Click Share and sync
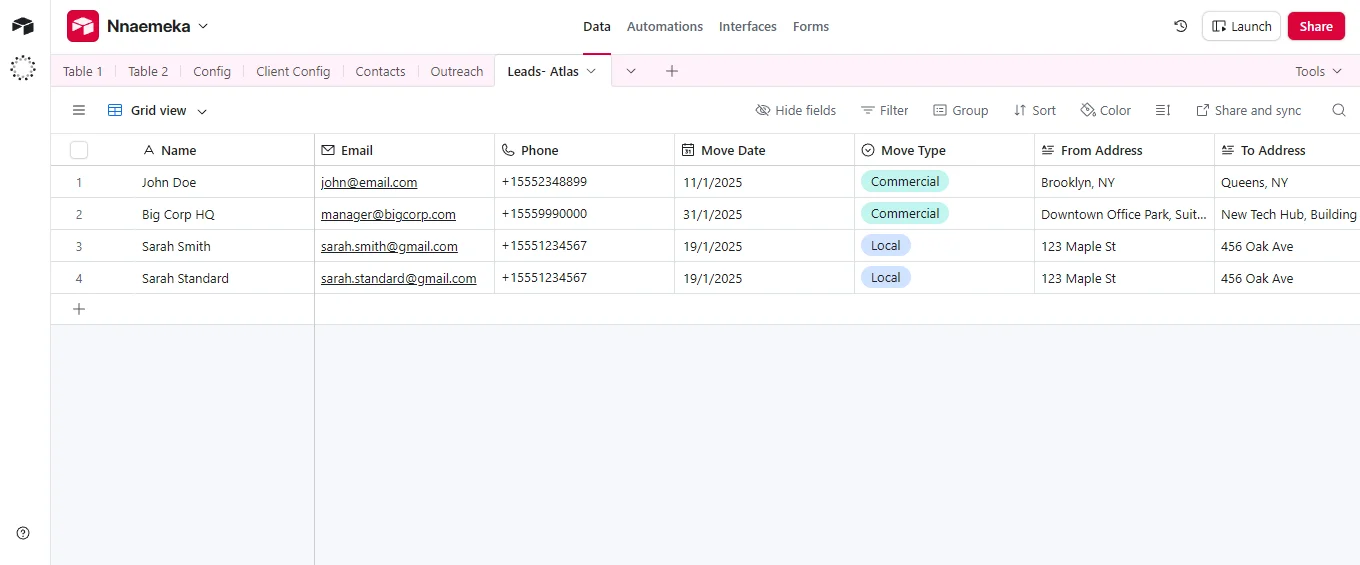The width and height of the screenshot is (1360, 565). click(1249, 111)
